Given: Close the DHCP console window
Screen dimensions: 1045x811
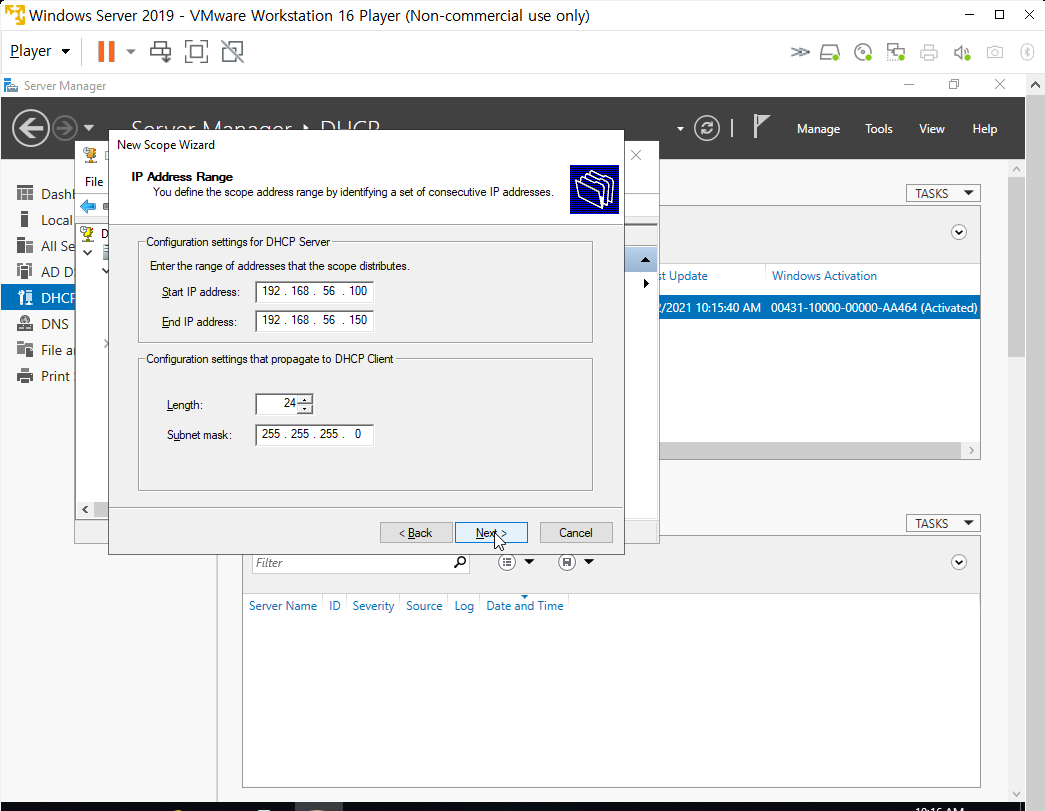Looking at the screenshot, I should point(636,155).
